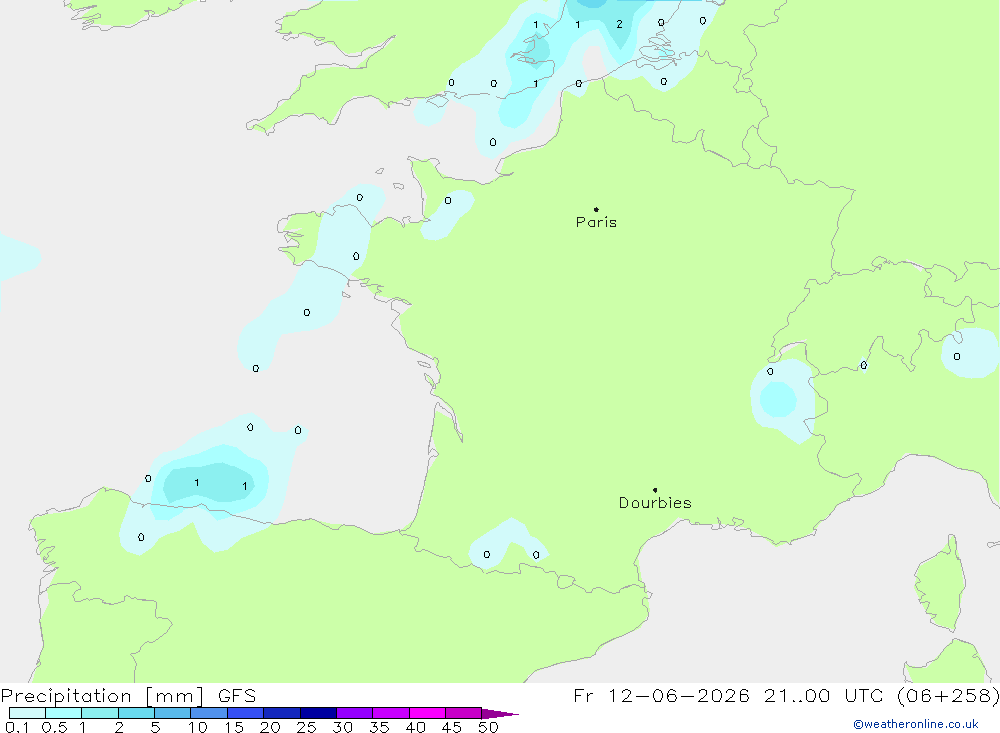This screenshot has height=733, width=1000.
Task: Click the legend value '25'
Action: (306, 727)
